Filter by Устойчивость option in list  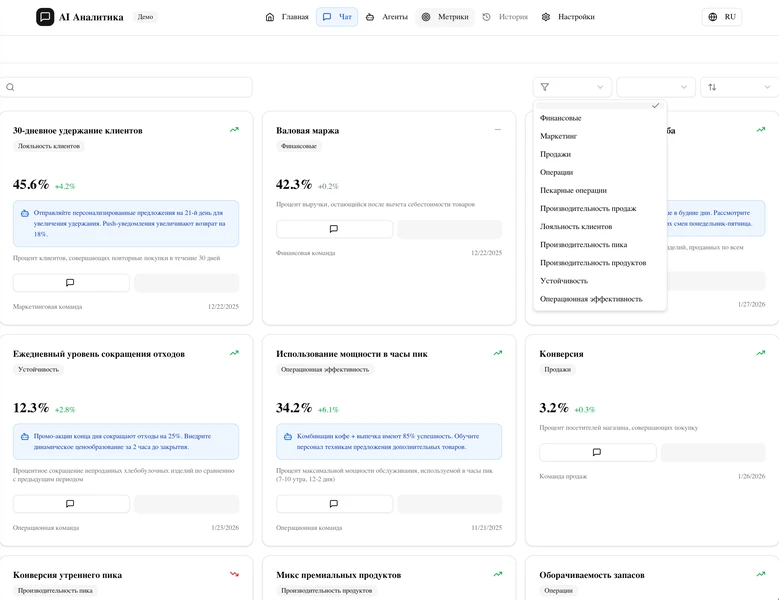point(600,281)
